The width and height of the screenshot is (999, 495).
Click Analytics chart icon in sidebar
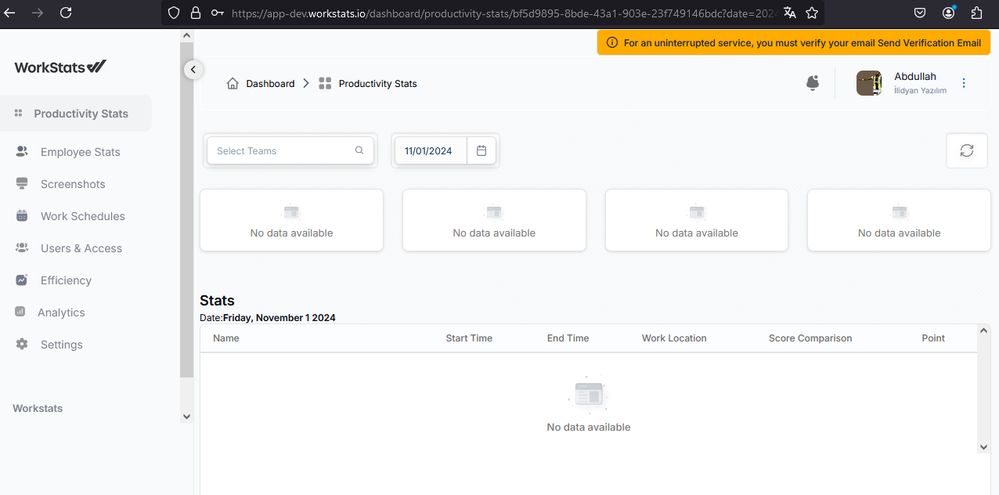coord(20,312)
